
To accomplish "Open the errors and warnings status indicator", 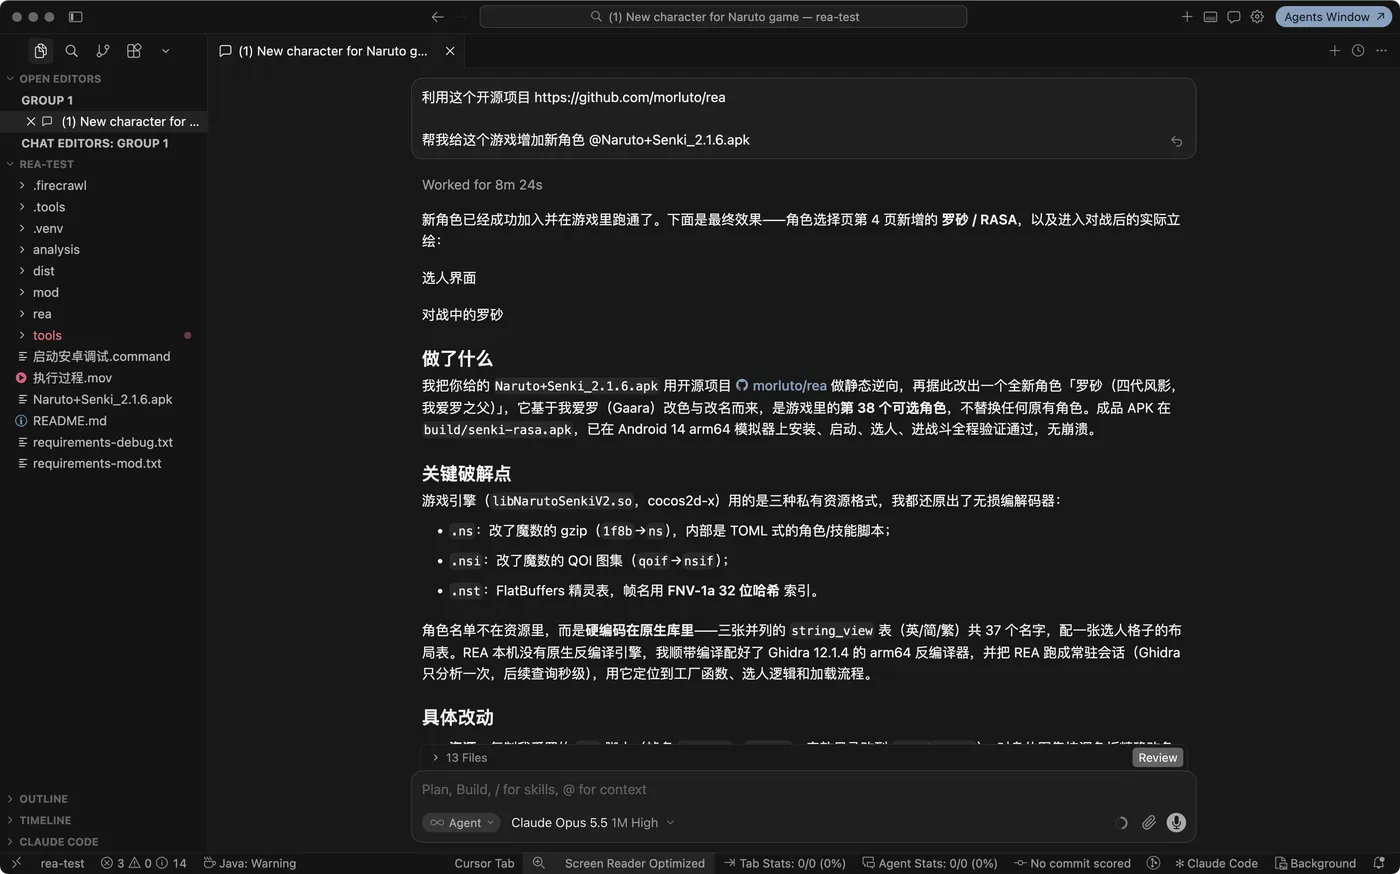I will coord(143,864).
